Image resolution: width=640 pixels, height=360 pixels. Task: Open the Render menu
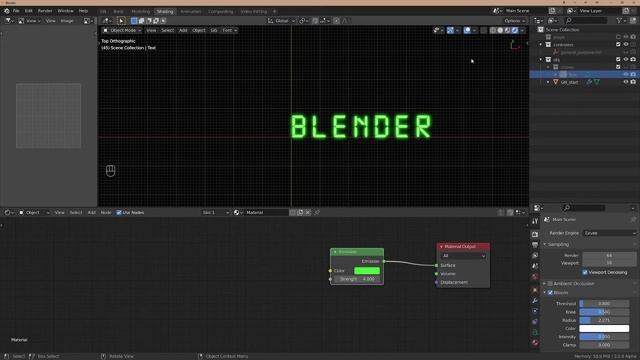coord(45,11)
